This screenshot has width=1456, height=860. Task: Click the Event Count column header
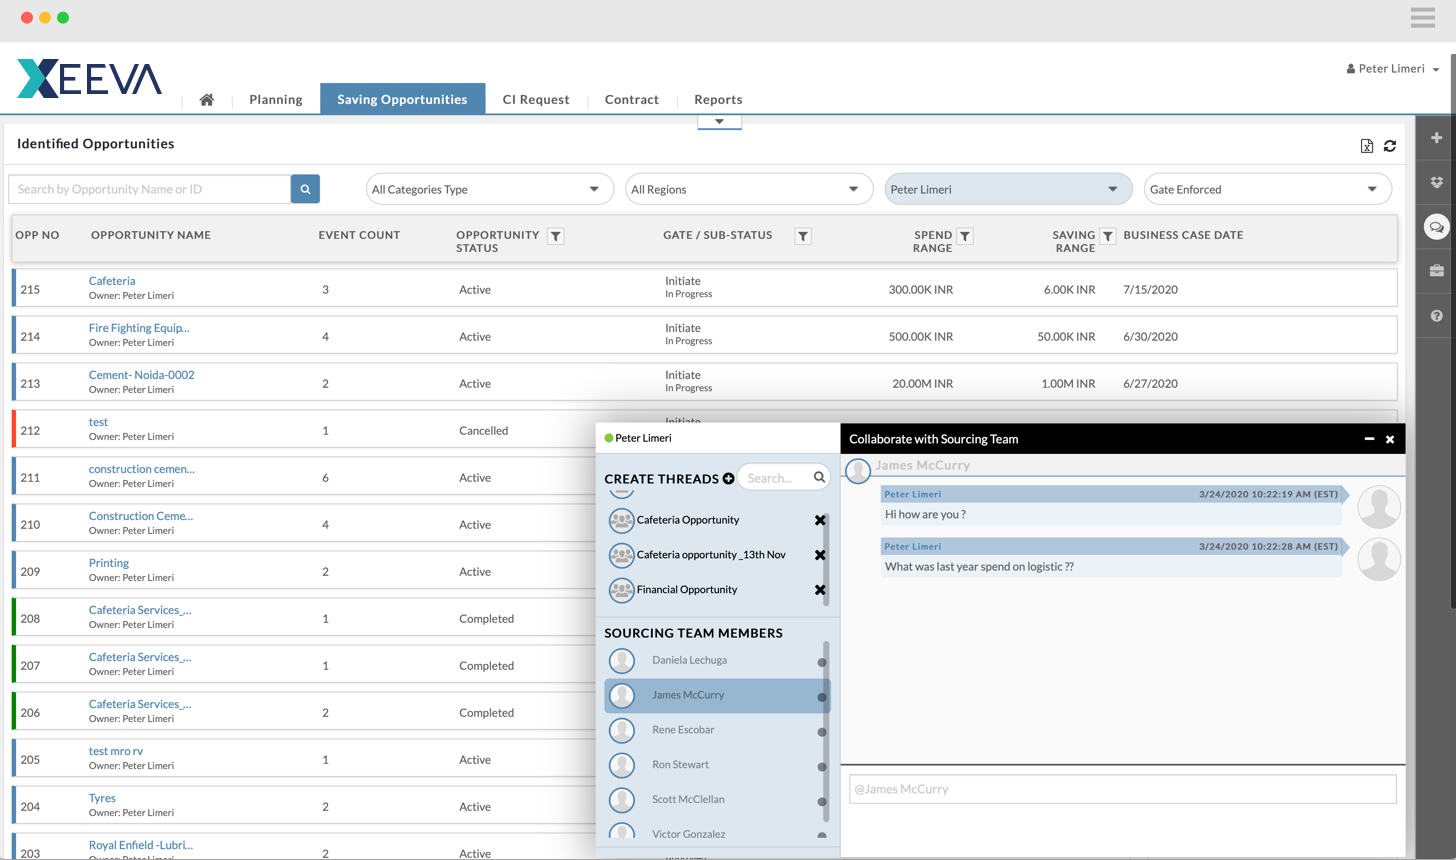pos(359,235)
